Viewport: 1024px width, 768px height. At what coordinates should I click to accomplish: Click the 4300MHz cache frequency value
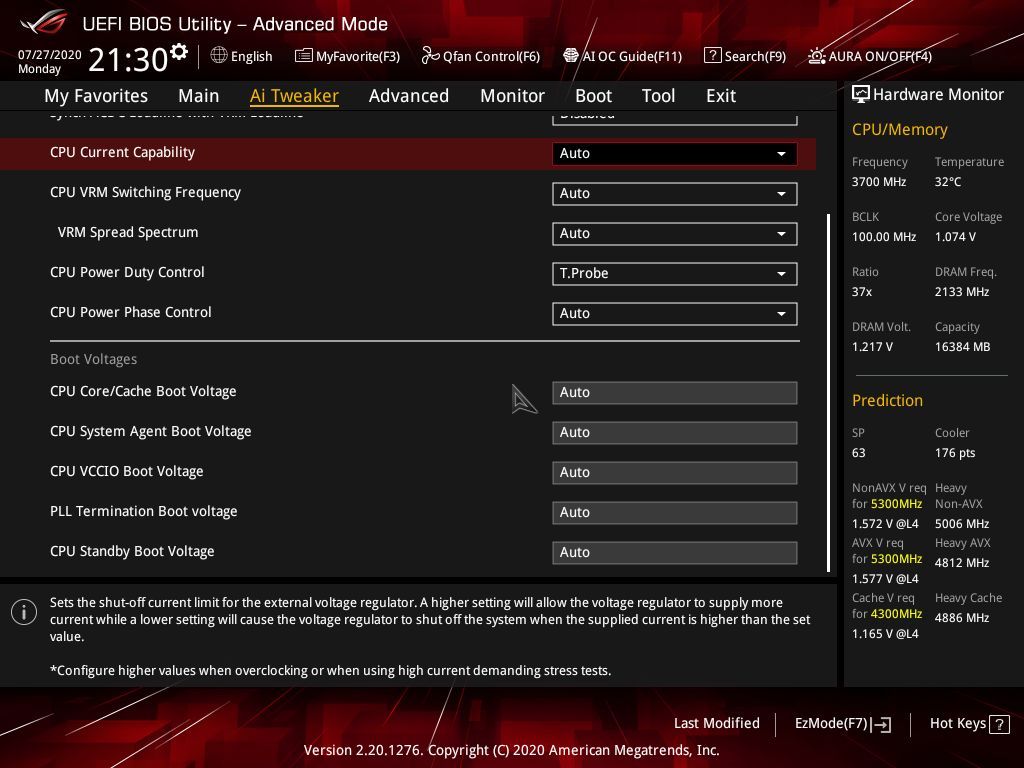point(896,614)
